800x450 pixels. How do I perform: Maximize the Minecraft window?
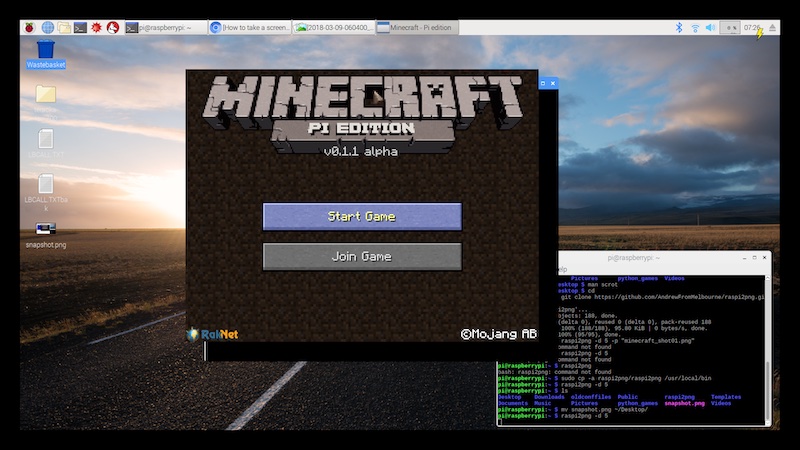[543, 83]
